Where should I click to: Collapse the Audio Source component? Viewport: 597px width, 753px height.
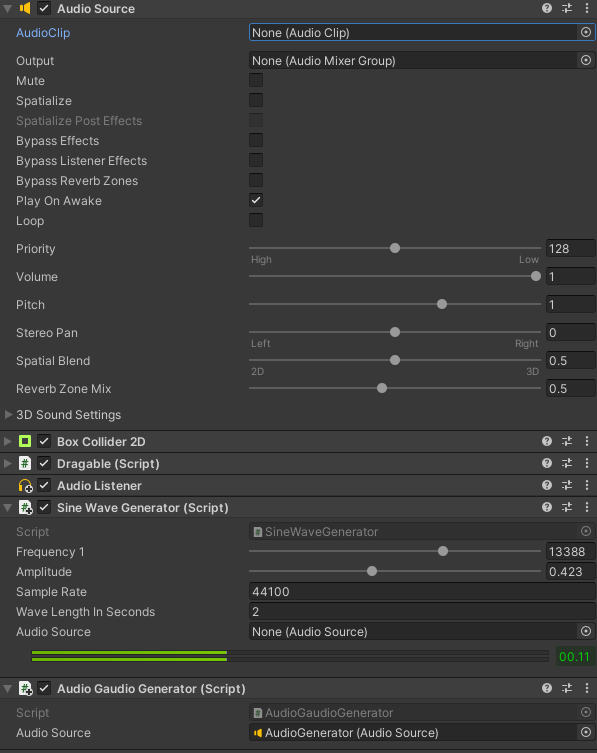click(x=7, y=9)
